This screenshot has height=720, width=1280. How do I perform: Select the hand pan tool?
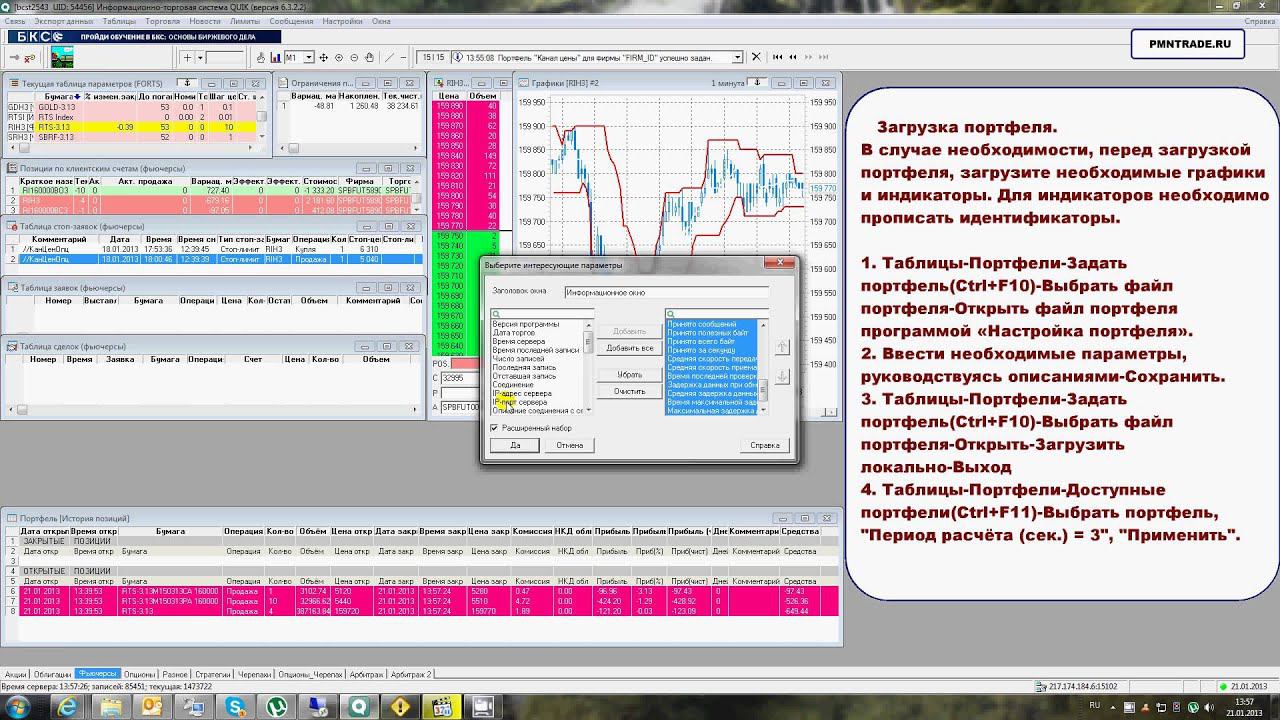(369, 57)
